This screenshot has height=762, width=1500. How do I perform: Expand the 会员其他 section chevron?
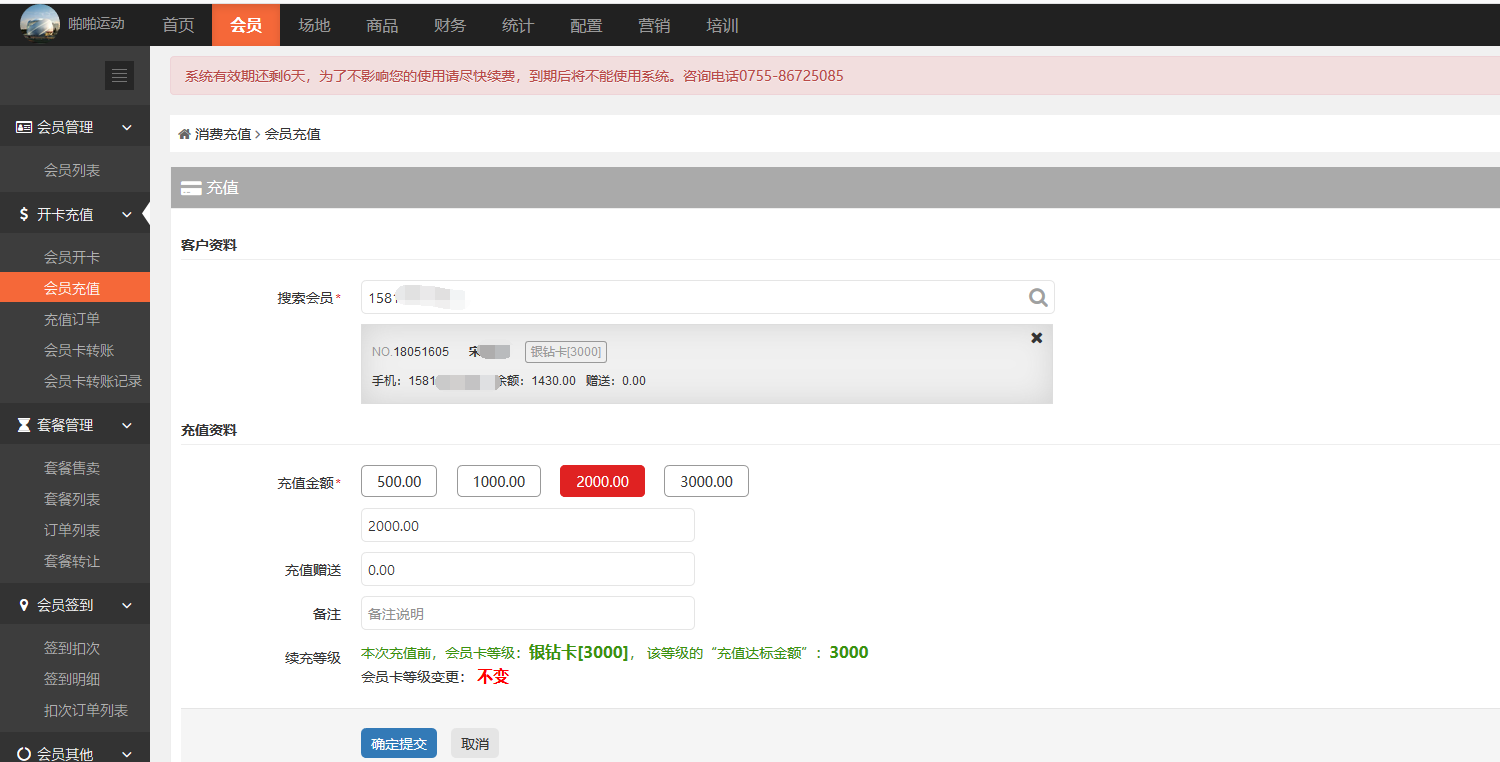pyautogui.click(x=127, y=754)
